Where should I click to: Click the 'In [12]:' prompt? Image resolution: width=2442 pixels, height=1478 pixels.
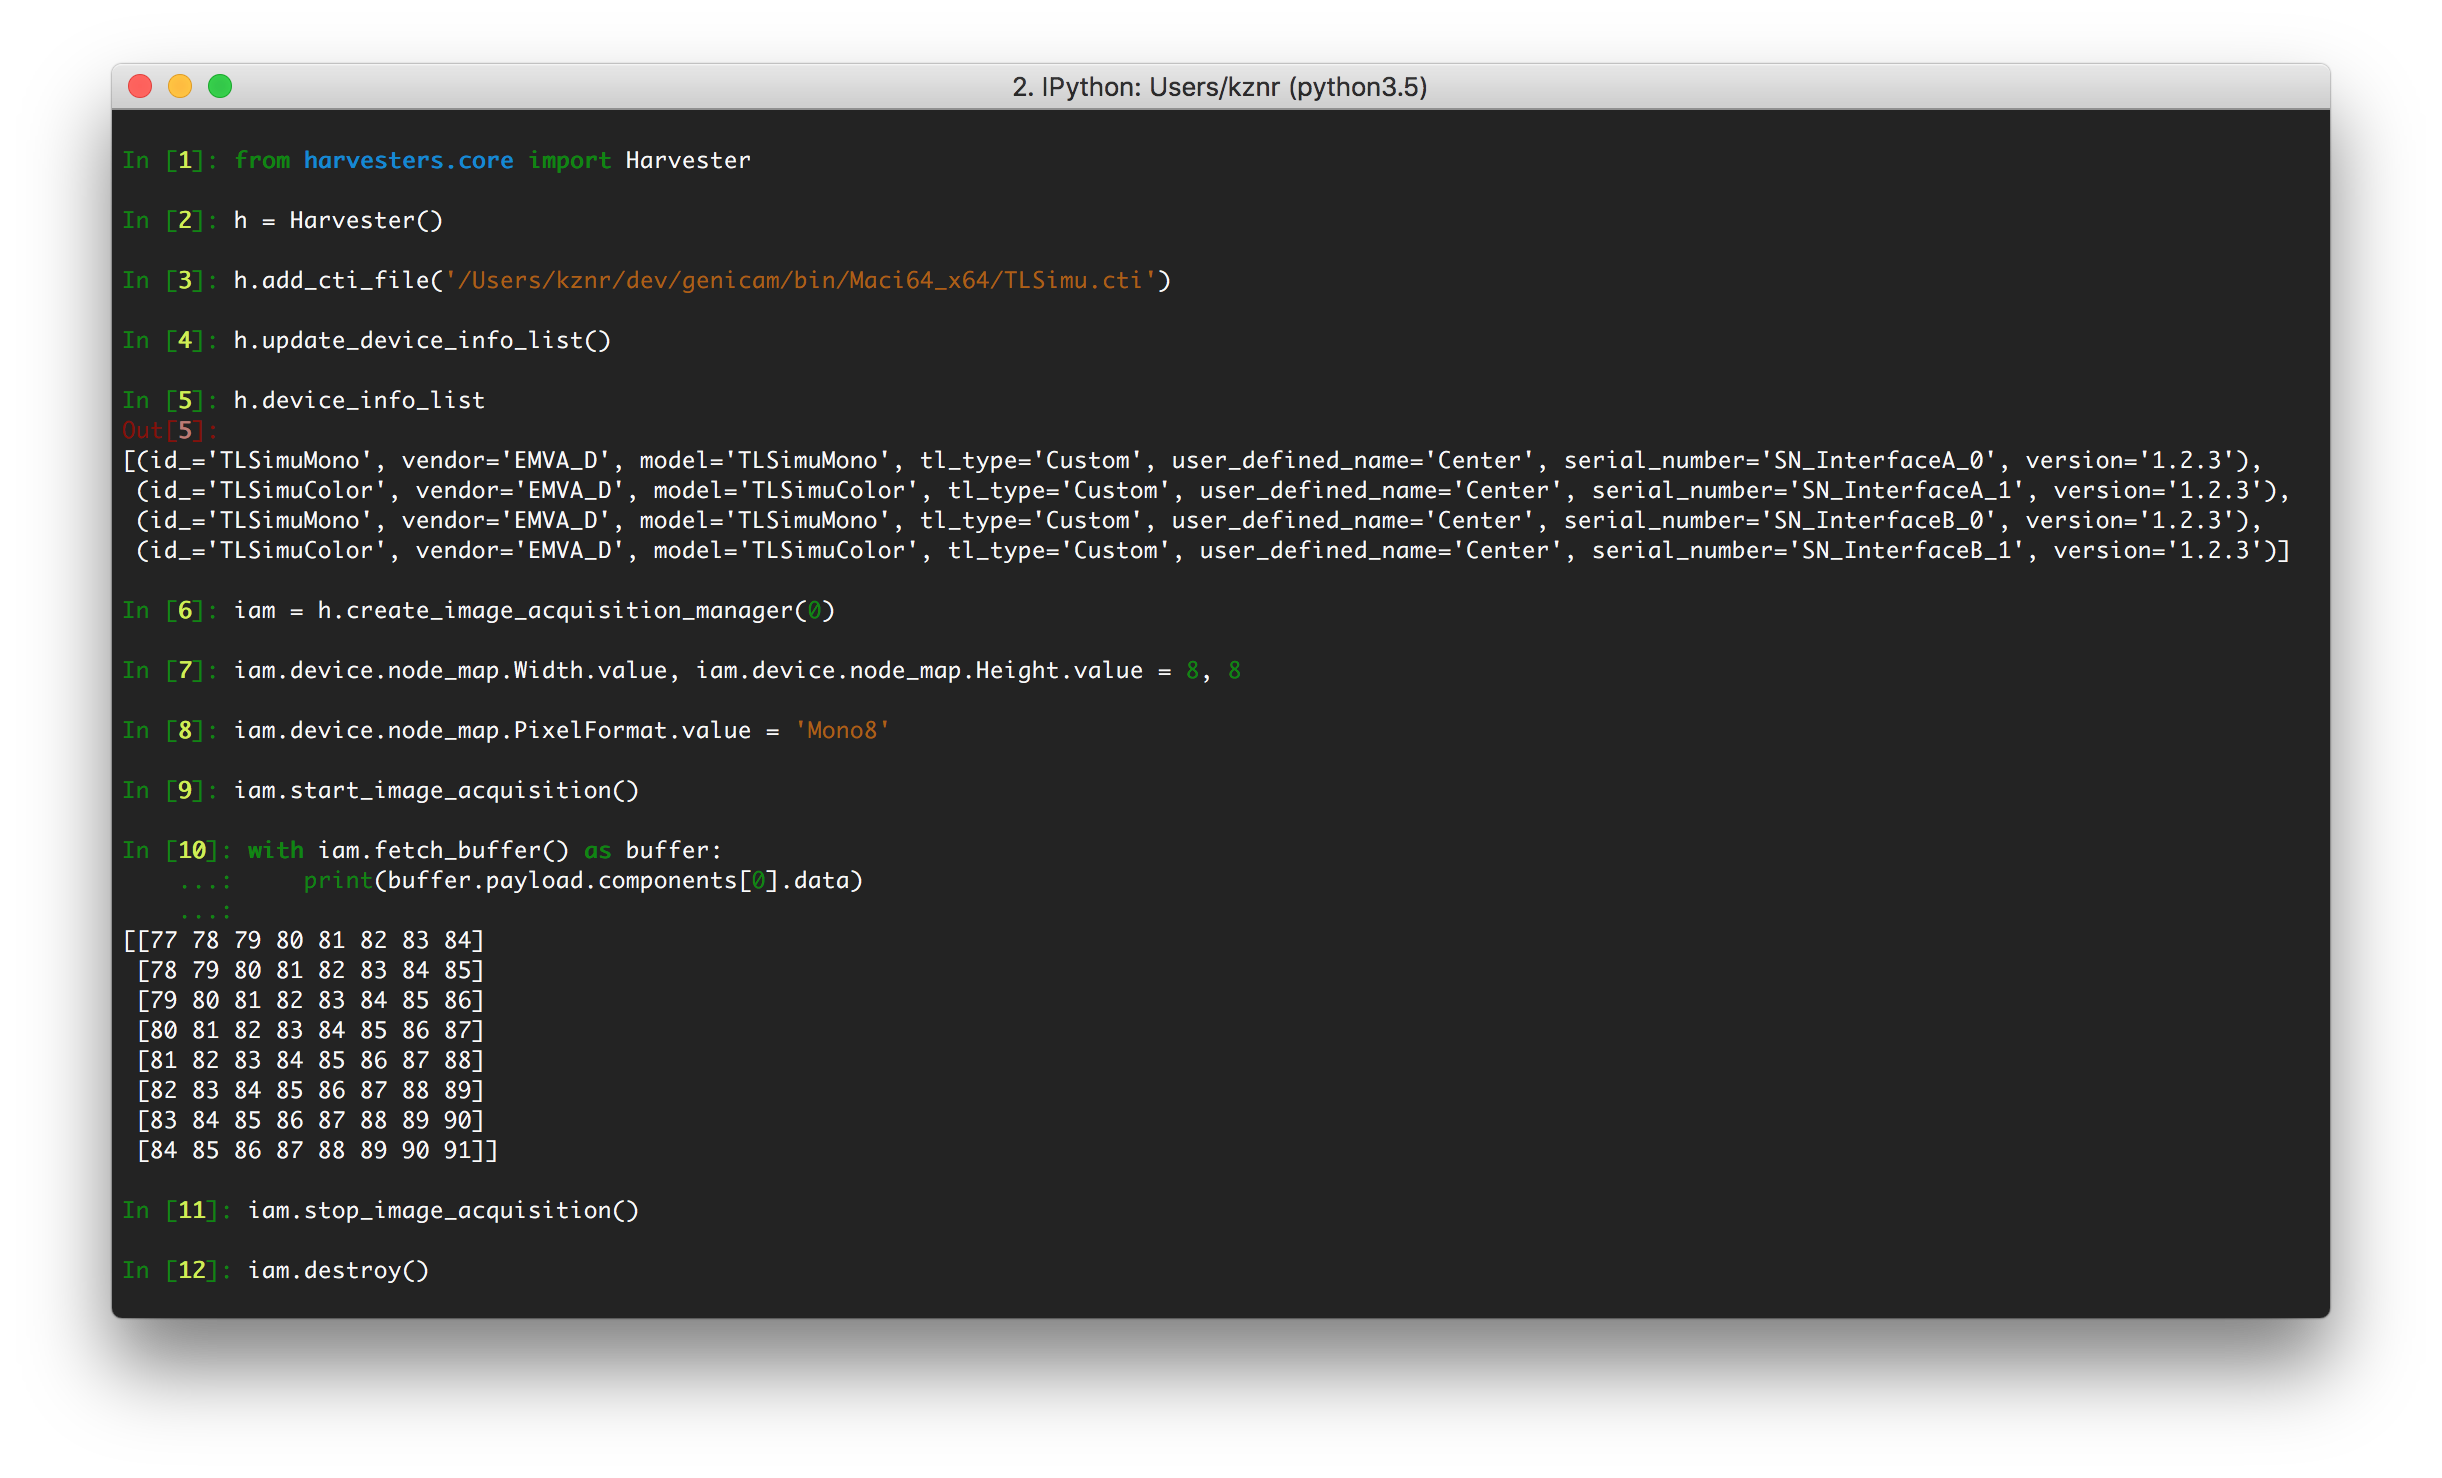[177, 1270]
